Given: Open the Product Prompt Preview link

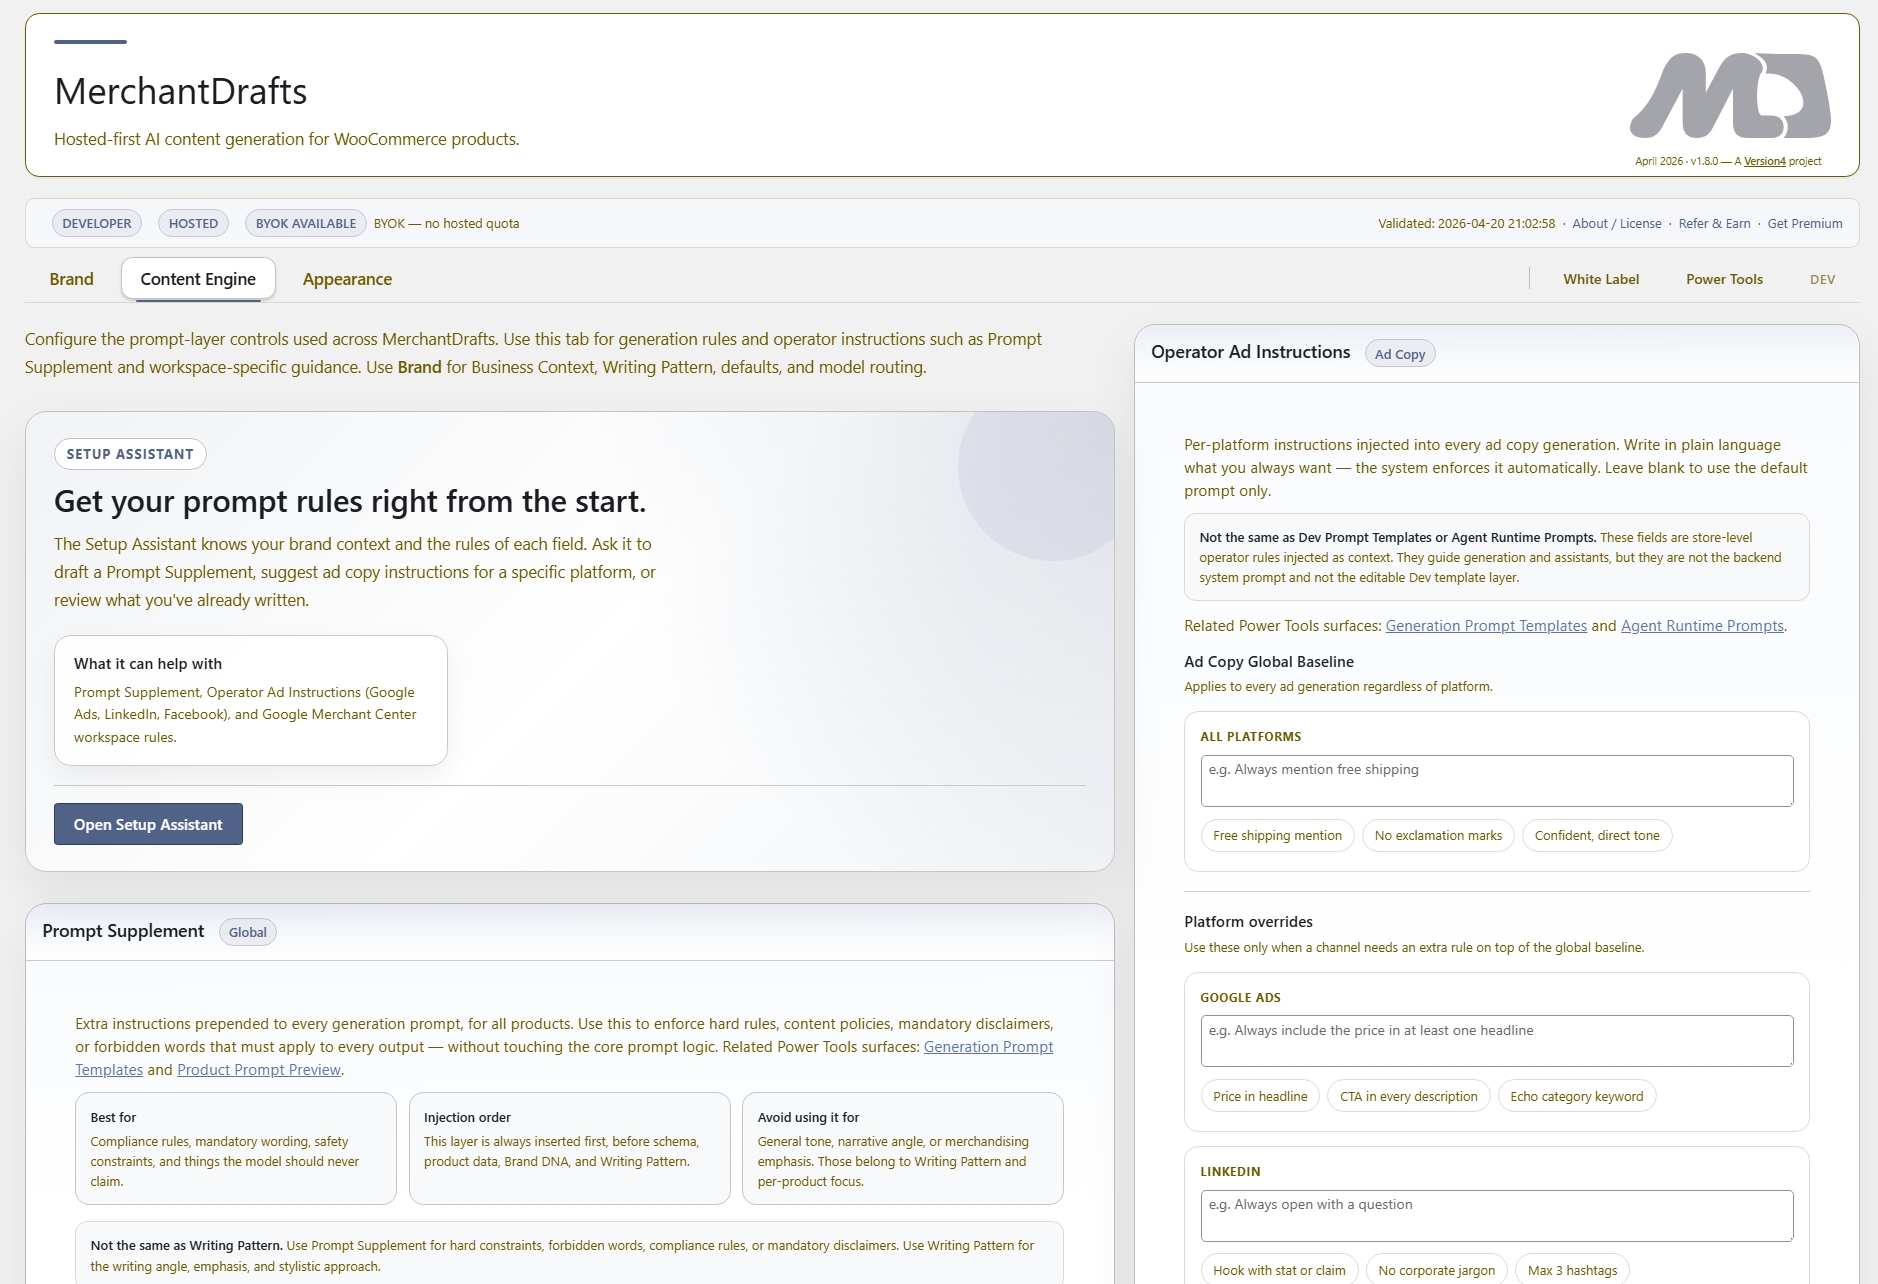Looking at the screenshot, I should tap(259, 1070).
